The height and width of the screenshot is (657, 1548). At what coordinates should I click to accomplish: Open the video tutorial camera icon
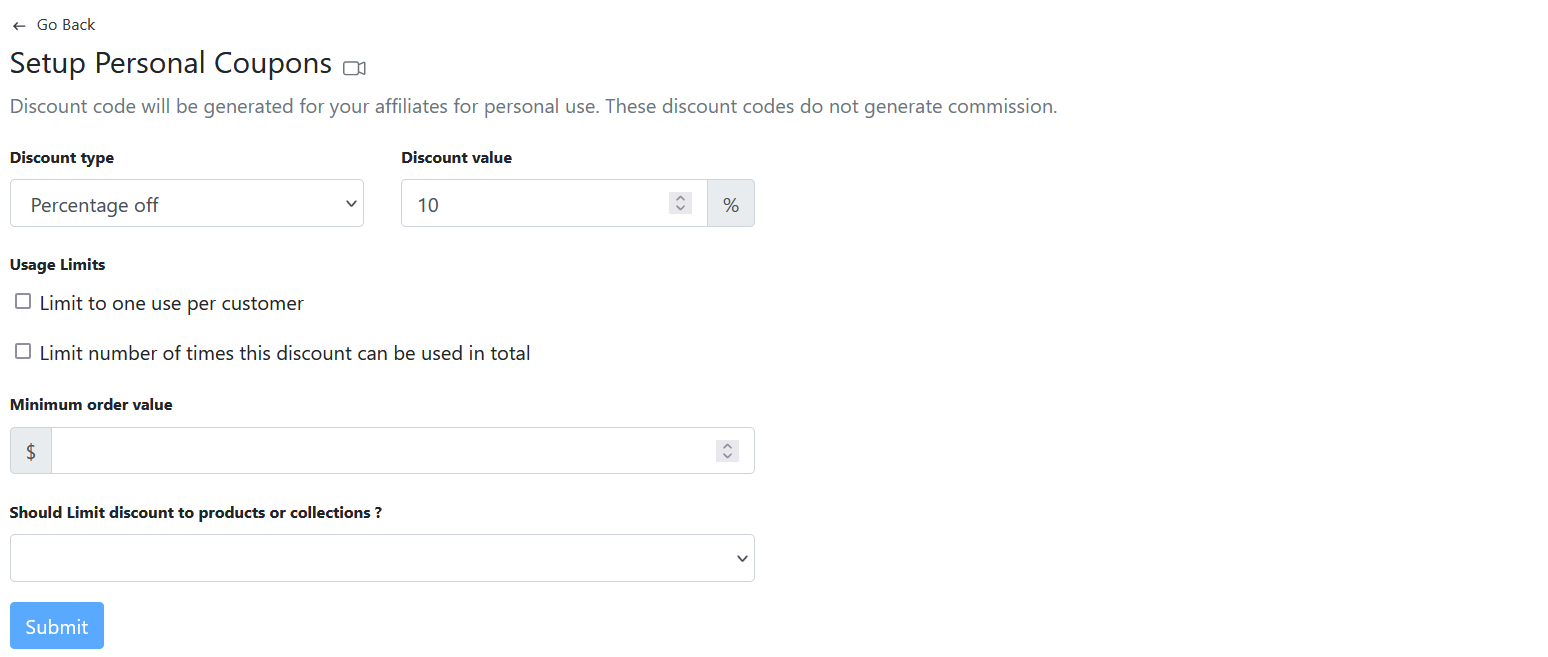click(354, 68)
